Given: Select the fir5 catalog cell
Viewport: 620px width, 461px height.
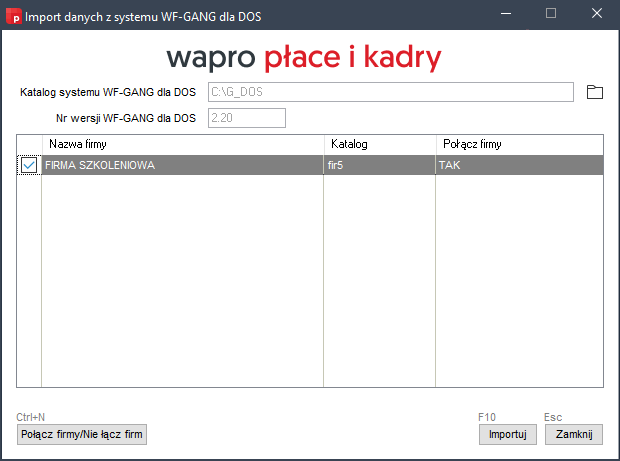Looking at the screenshot, I should click(380, 165).
